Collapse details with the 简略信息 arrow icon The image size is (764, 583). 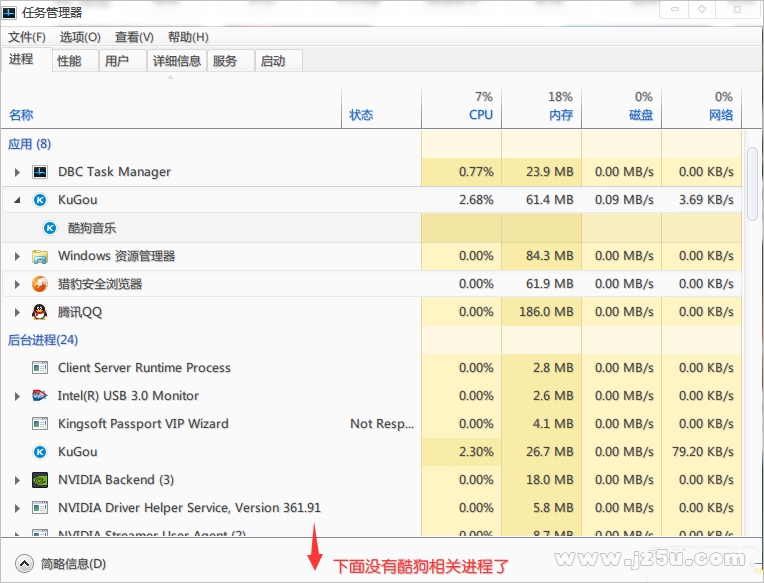[x=24, y=564]
